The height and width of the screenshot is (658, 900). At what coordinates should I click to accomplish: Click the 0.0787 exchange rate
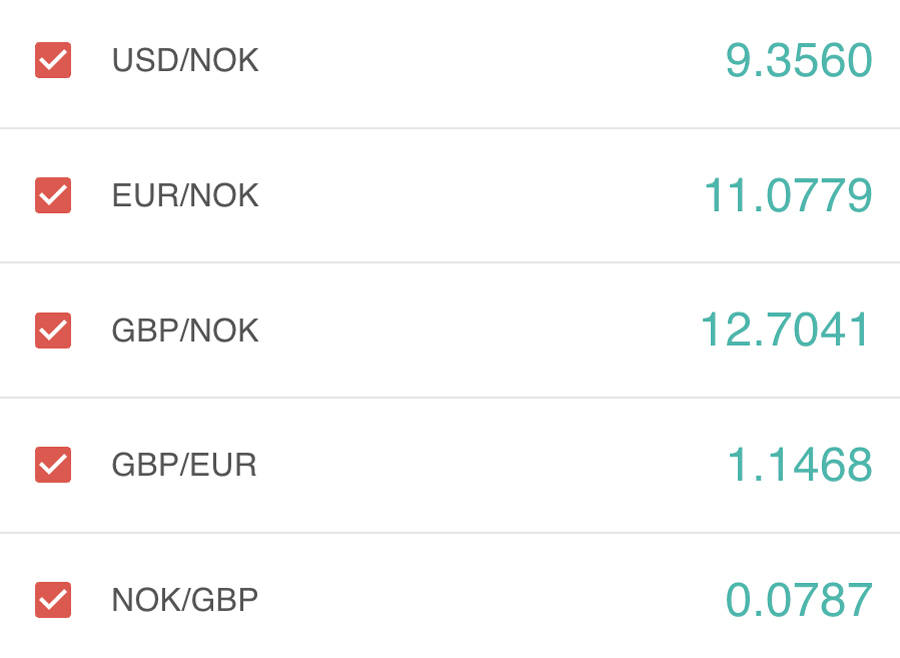[798, 600]
